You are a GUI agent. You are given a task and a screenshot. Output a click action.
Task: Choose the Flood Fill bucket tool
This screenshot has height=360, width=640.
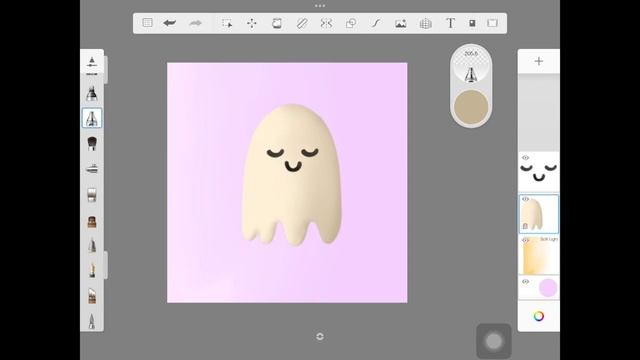pyautogui.click(x=277, y=23)
